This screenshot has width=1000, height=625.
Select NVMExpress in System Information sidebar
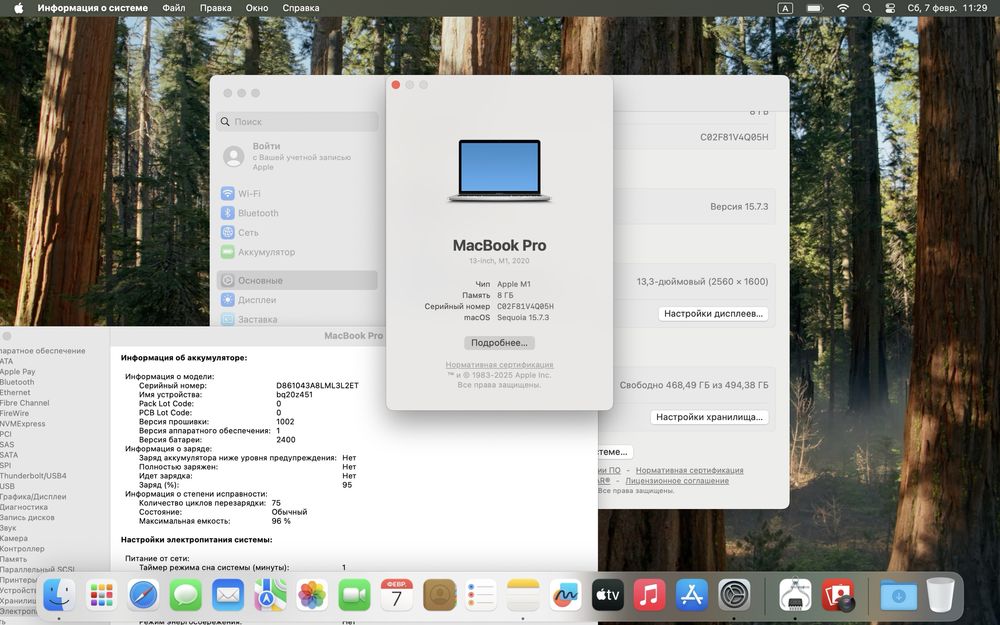[23, 423]
